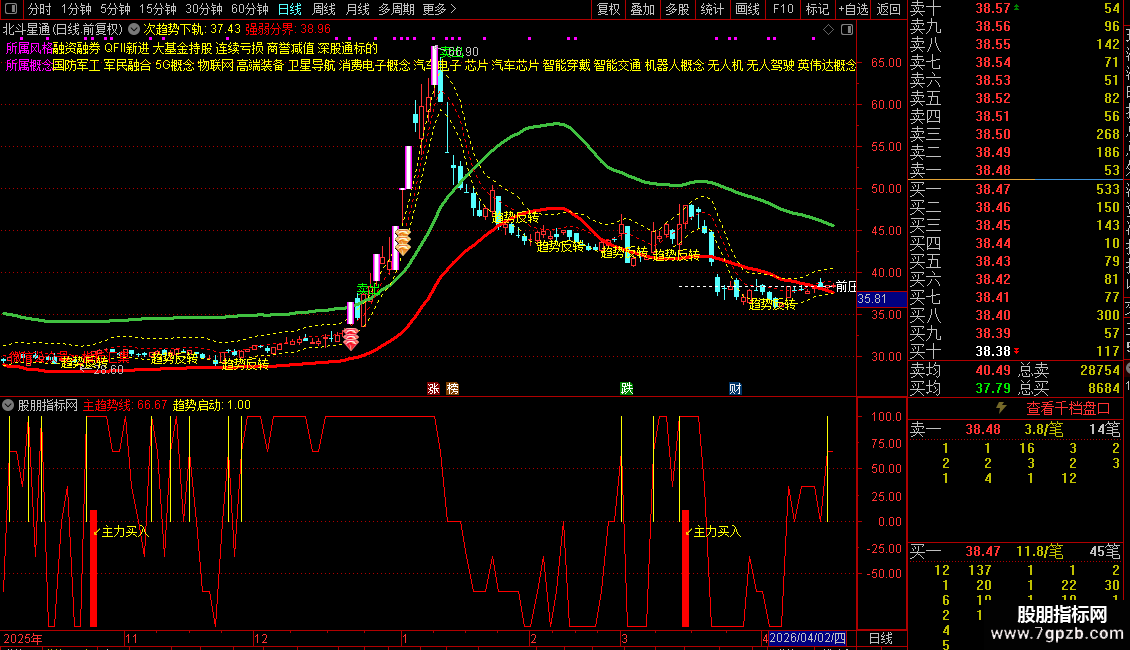Select the 5分钟 period
Viewport: 1130px width, 650px height.
115,9
